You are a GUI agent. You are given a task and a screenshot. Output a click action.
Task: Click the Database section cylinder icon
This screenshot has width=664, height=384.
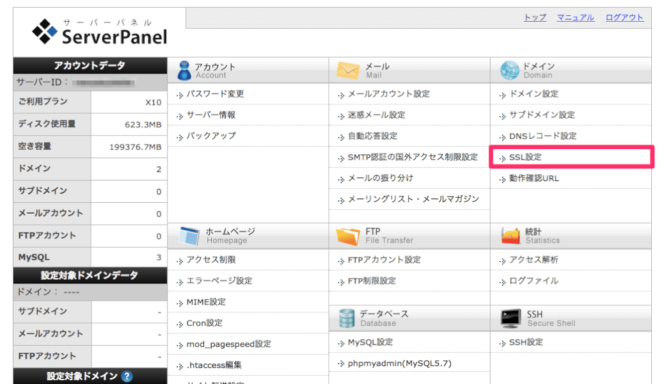347,318
